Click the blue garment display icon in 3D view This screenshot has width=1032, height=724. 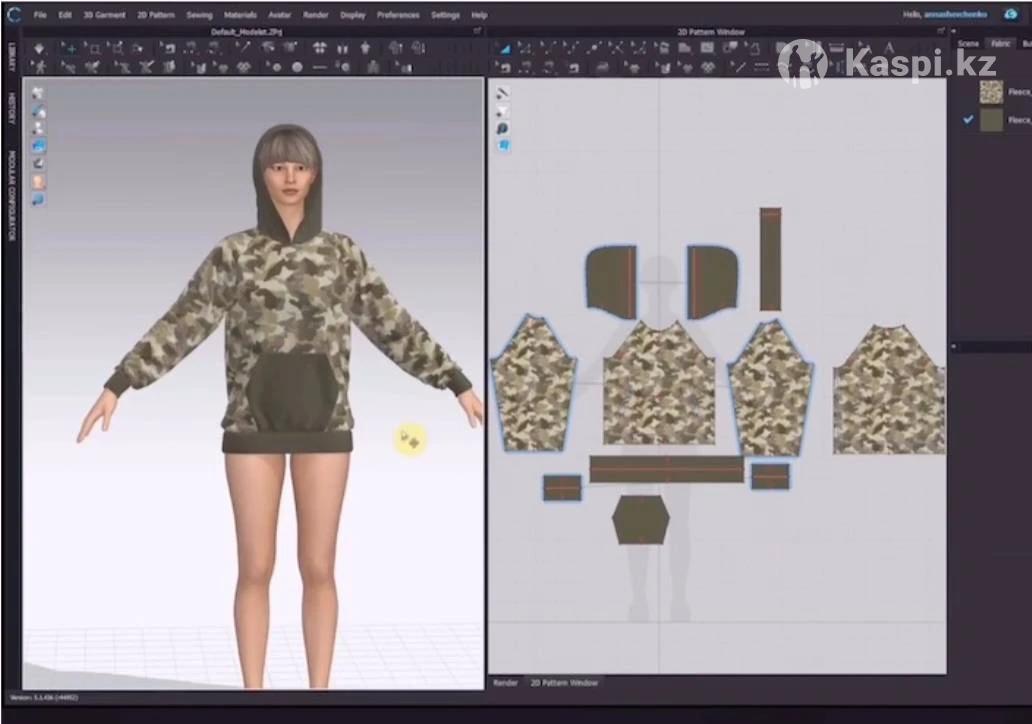[39, 145]
